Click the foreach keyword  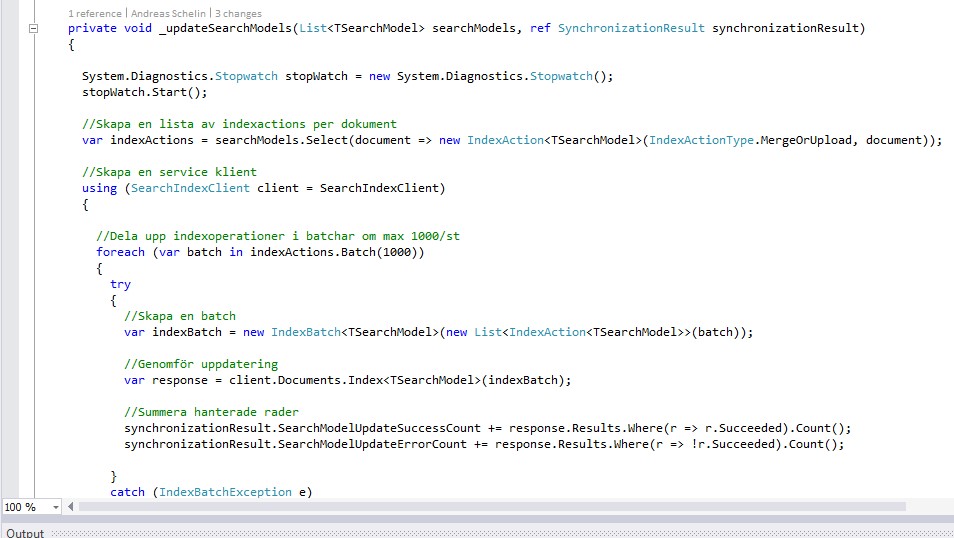tap(120, 252)
